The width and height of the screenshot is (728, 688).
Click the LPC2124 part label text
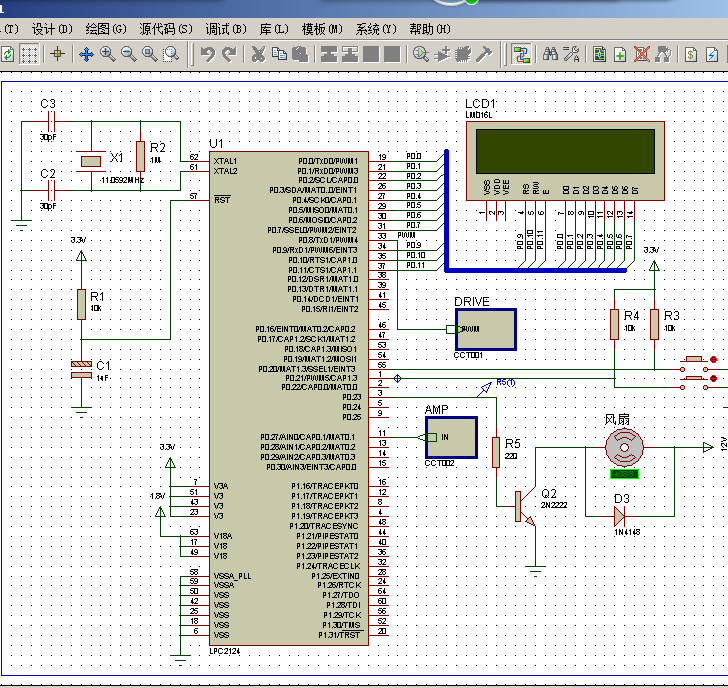(x=225, y=651)
